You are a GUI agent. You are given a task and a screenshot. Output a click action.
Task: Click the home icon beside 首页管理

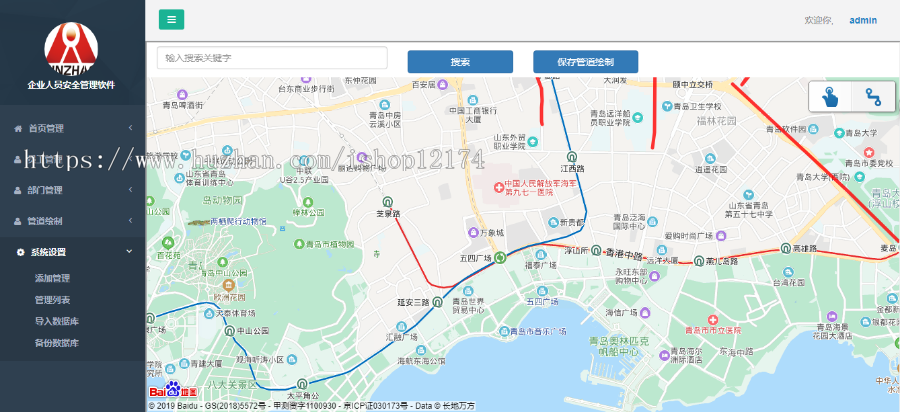pos(17,128)
